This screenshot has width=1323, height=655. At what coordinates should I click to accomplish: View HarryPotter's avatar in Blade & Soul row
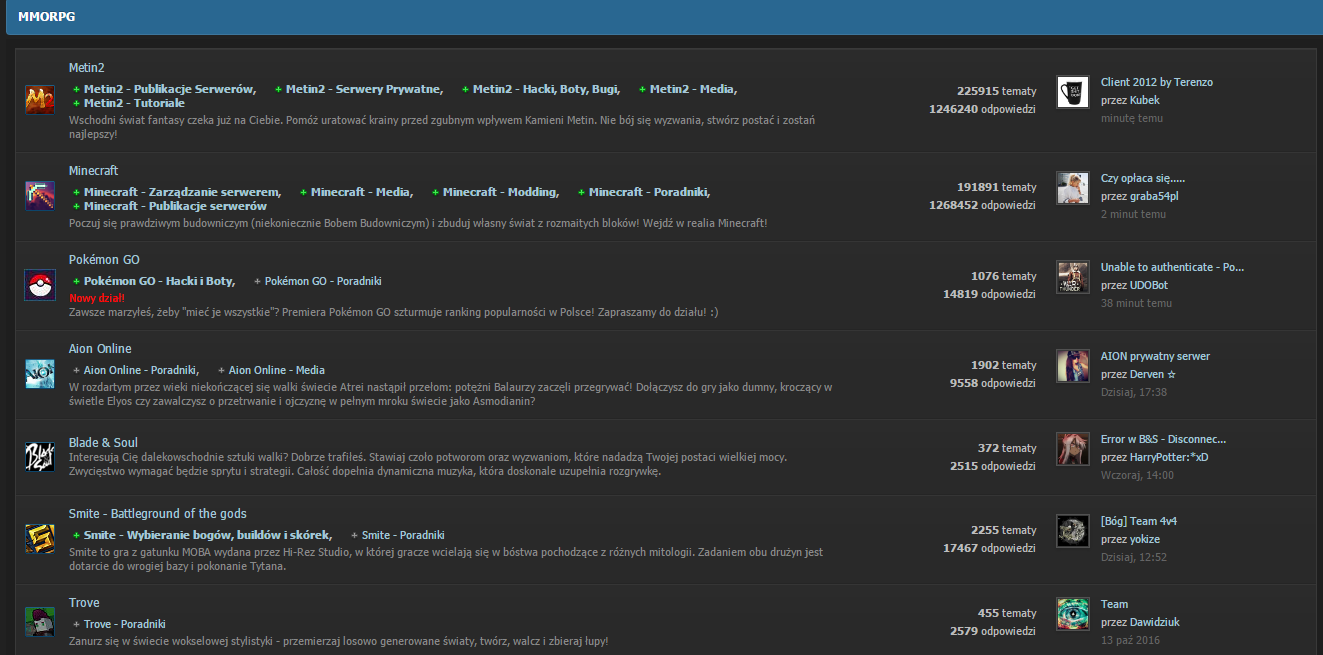pos(1073,449)
